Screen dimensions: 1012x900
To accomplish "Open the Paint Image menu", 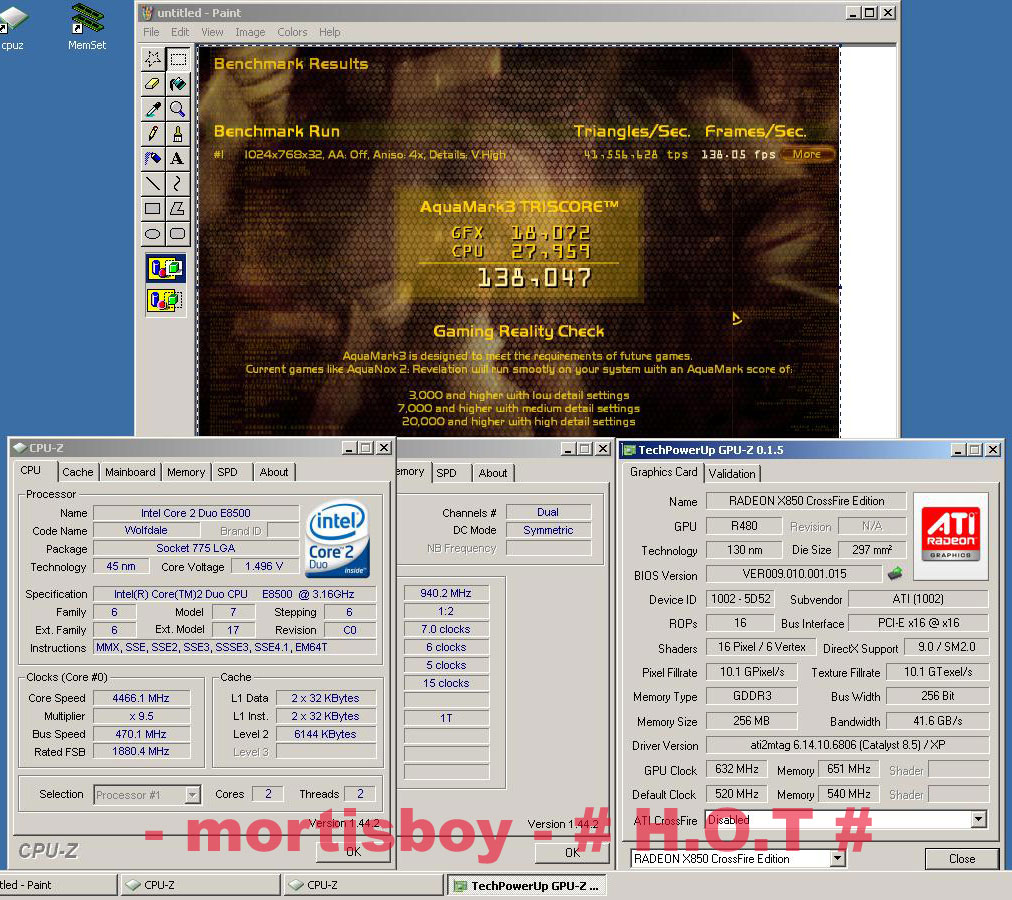I will pyautogui.click(x=250, y=32).
